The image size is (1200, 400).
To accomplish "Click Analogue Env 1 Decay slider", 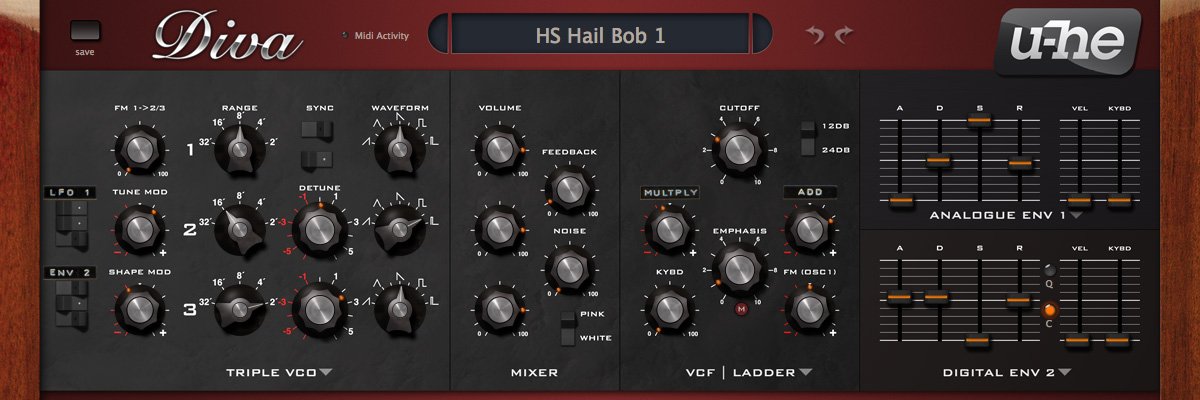I will pos(938,159).
